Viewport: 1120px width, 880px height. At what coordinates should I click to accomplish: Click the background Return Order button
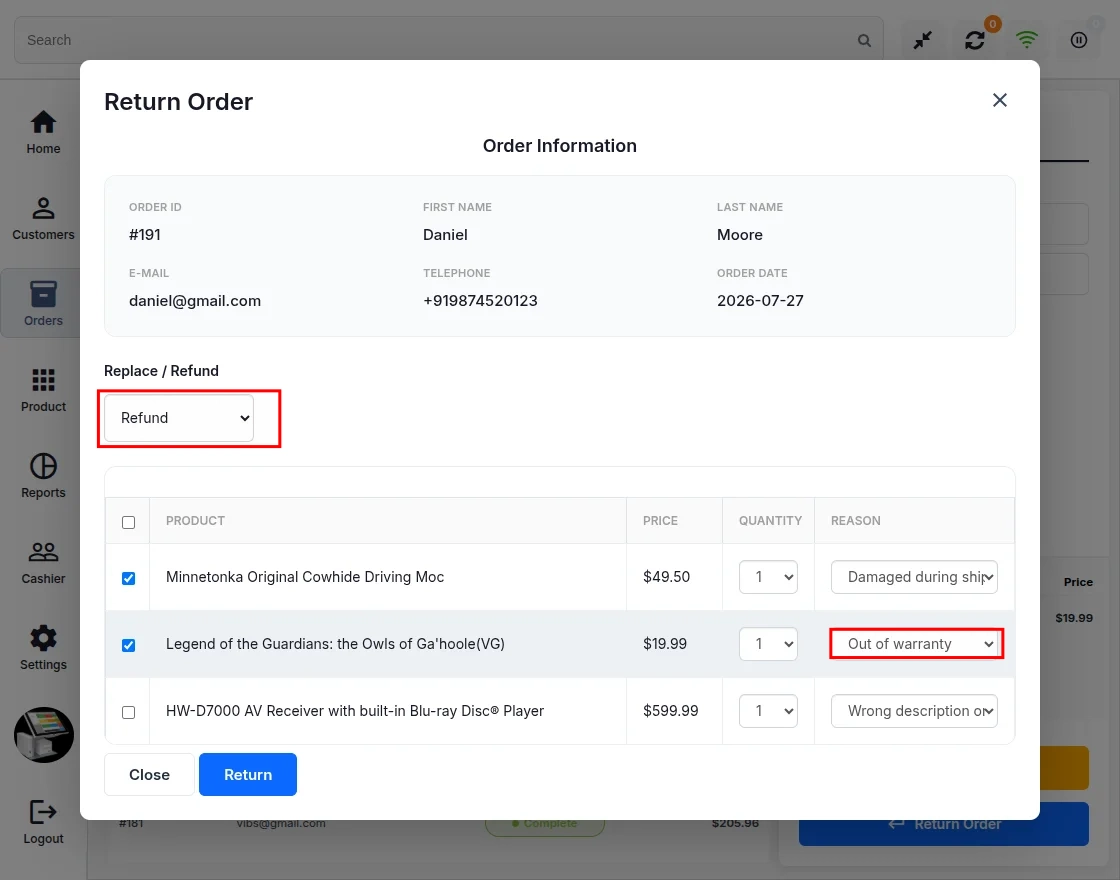coord(944,824)
